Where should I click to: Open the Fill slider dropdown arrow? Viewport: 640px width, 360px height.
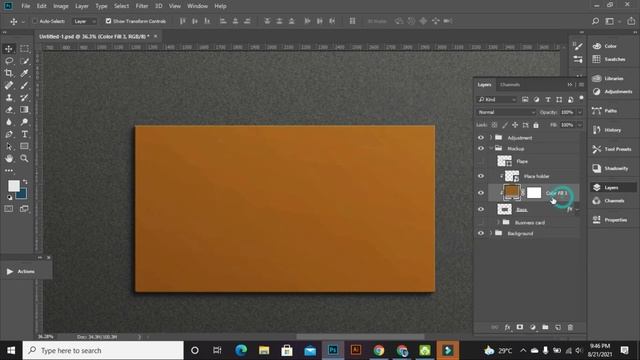point(580,125)
